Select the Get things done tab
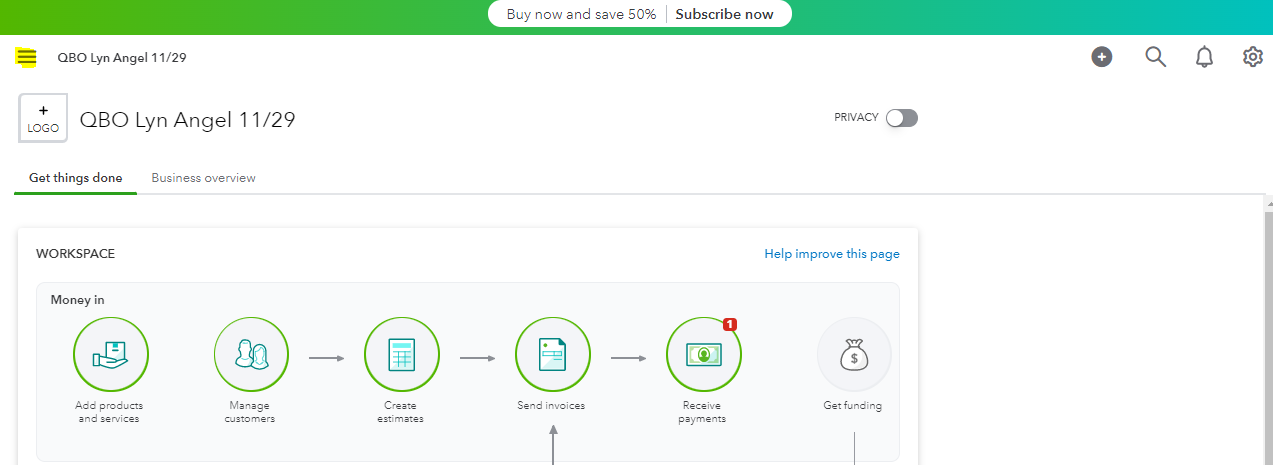1273x465 pixels. point(76,178)
